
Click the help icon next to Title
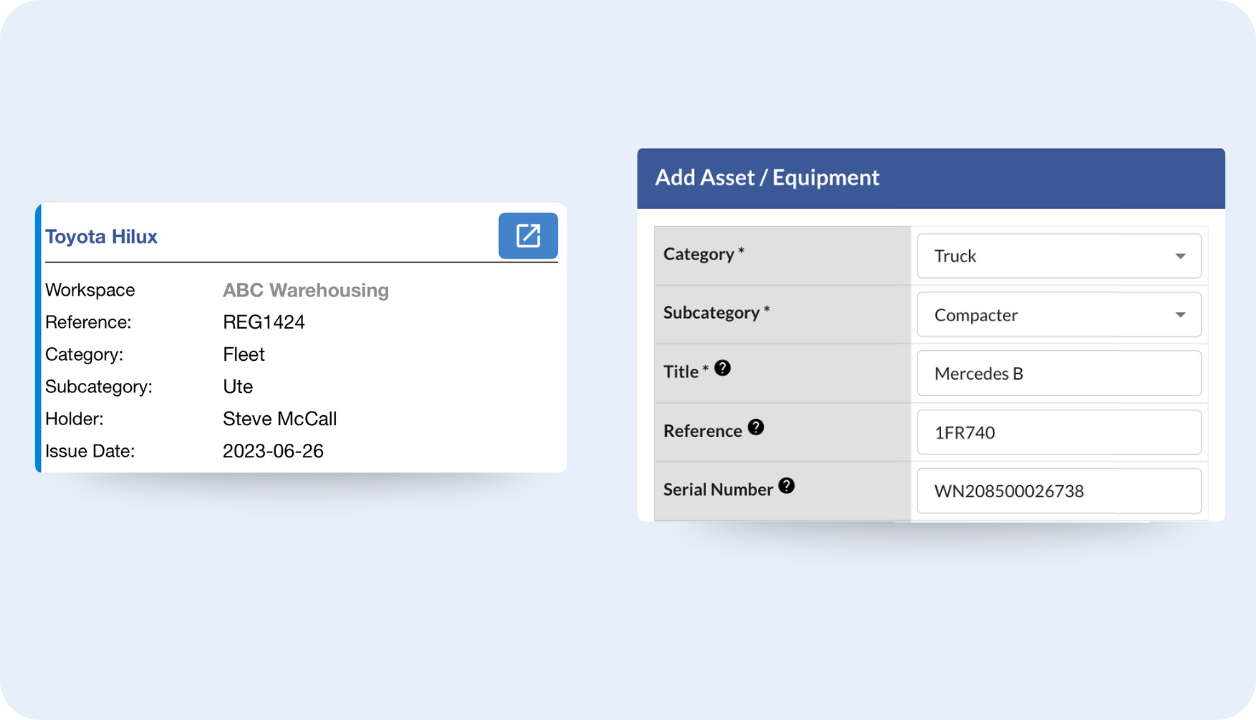click(722, 368)
